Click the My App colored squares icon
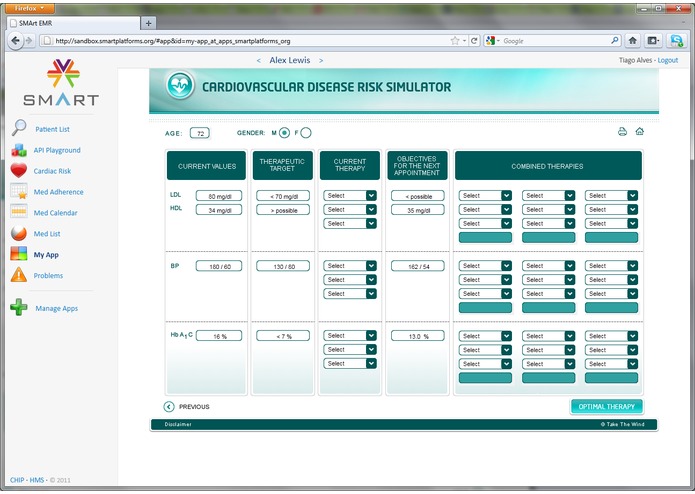Screen dimensions: 695x494 coord(19,254)
